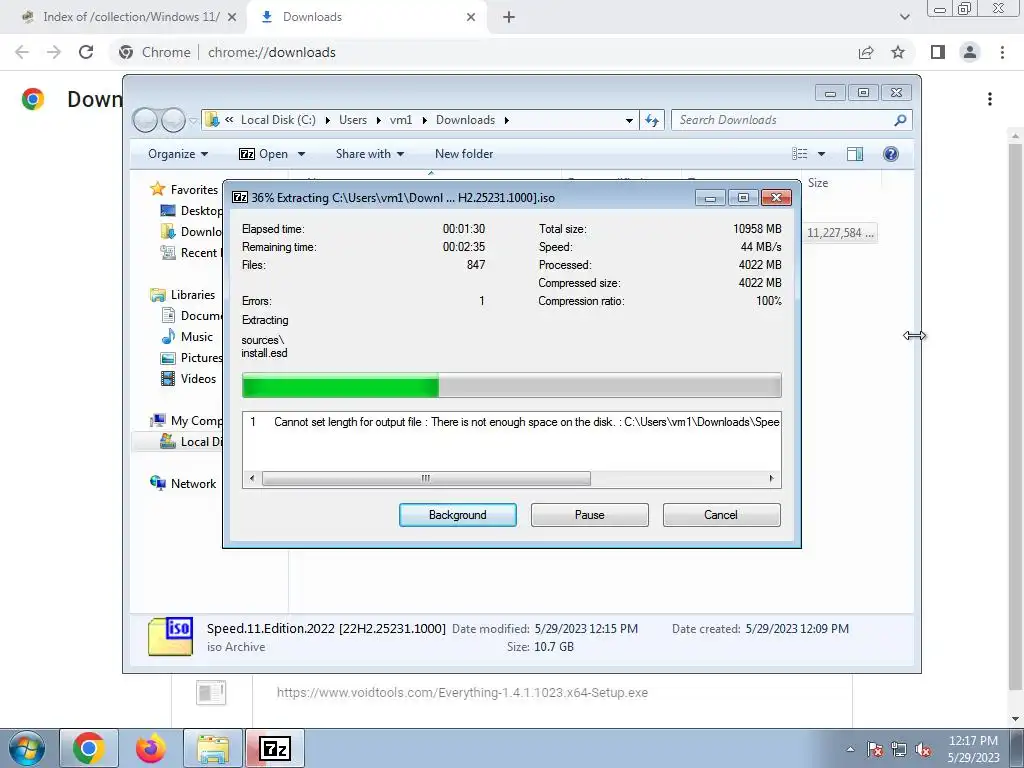Open Downloads page more actions menu
The height and width of the screenshot is (768, 1024).
tap(990, 99)
